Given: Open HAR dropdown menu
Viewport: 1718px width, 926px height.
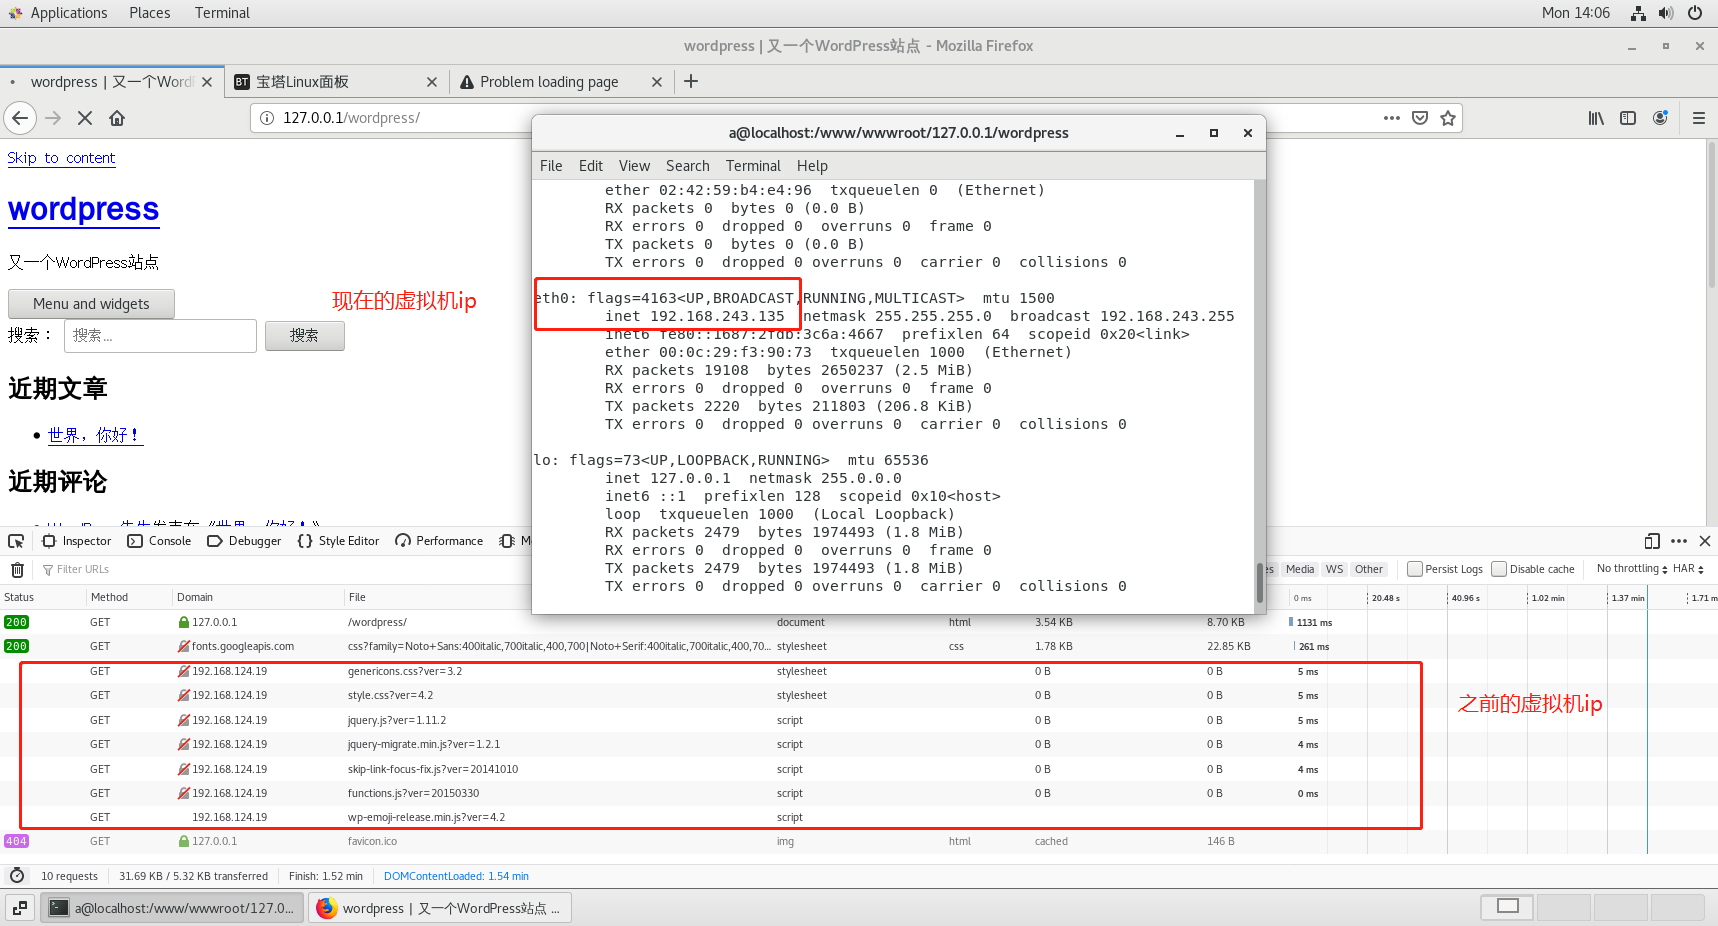Looking at the screenshot, I should point(1688,569).
